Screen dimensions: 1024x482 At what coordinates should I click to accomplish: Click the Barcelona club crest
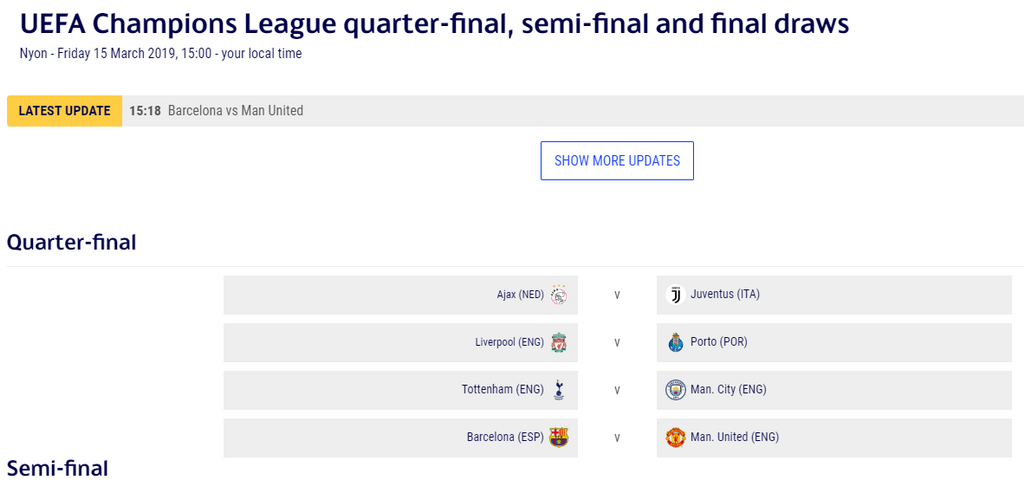559,437
